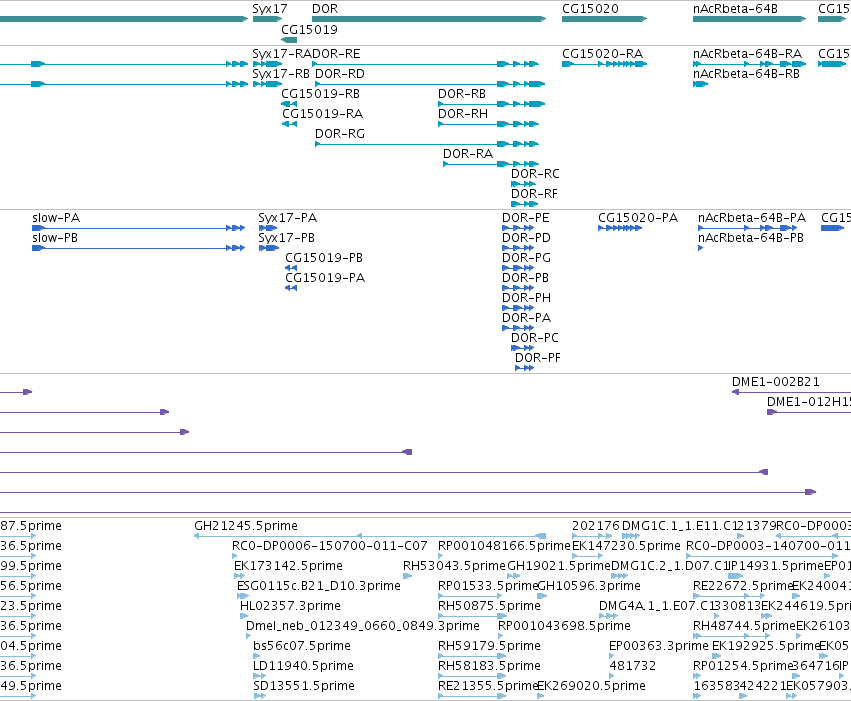Select transcript label DOR-RB

(x=462, y=94)
